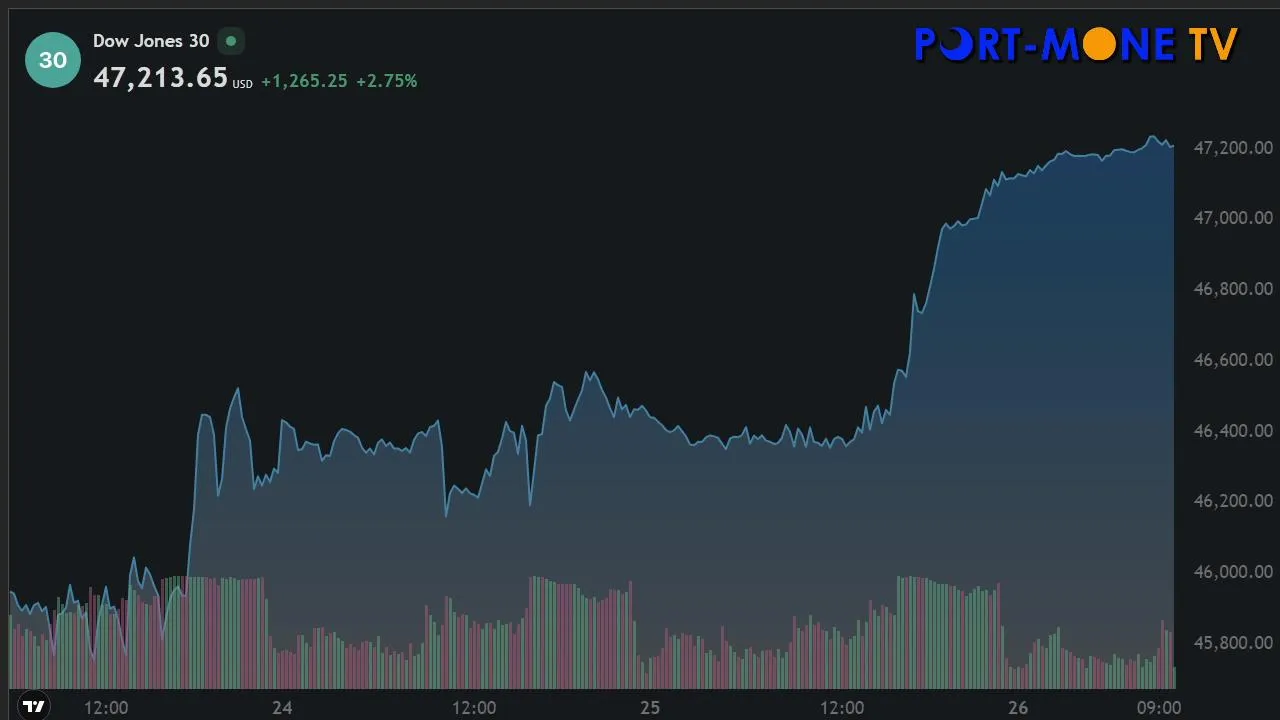Click the 25 date label on time axis
This screenshot has width=1280, height=720.
(650, 708)
